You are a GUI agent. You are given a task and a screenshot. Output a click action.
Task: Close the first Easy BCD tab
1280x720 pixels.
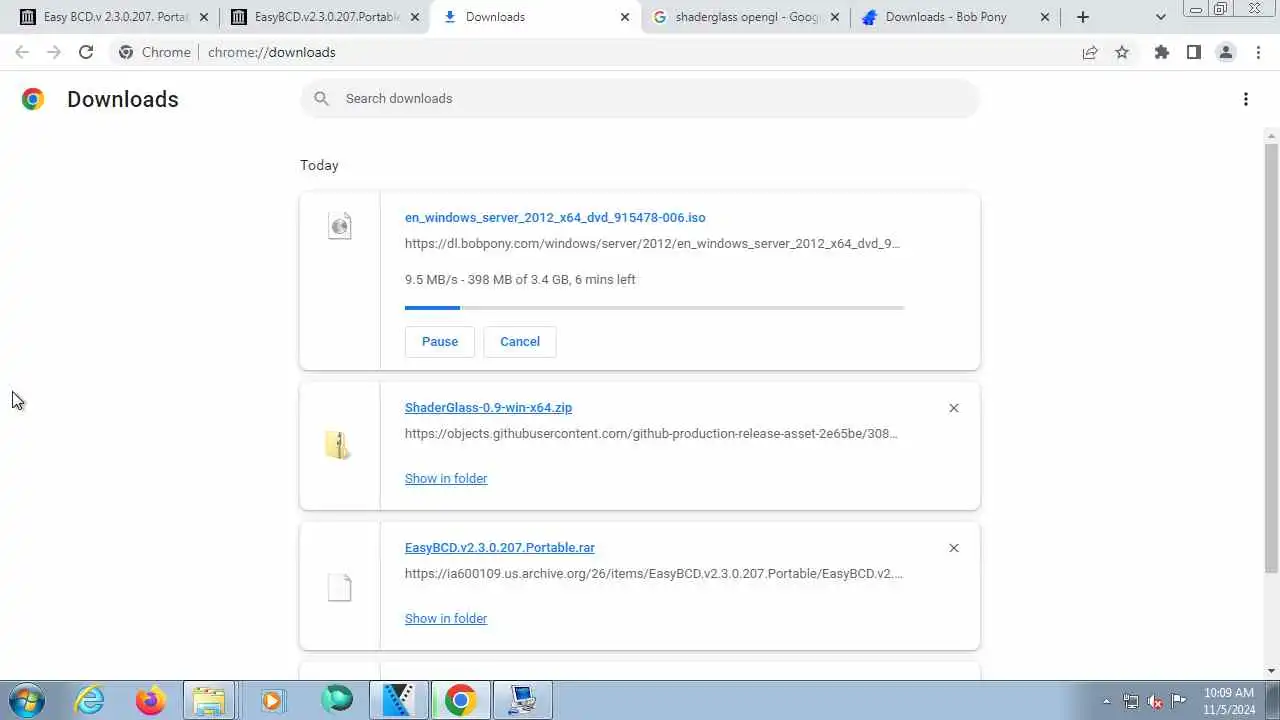click(x=205, y=17)
